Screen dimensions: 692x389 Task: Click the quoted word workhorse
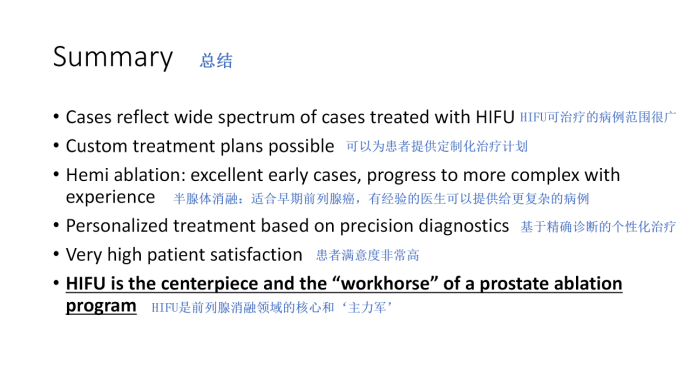point(384,283)
